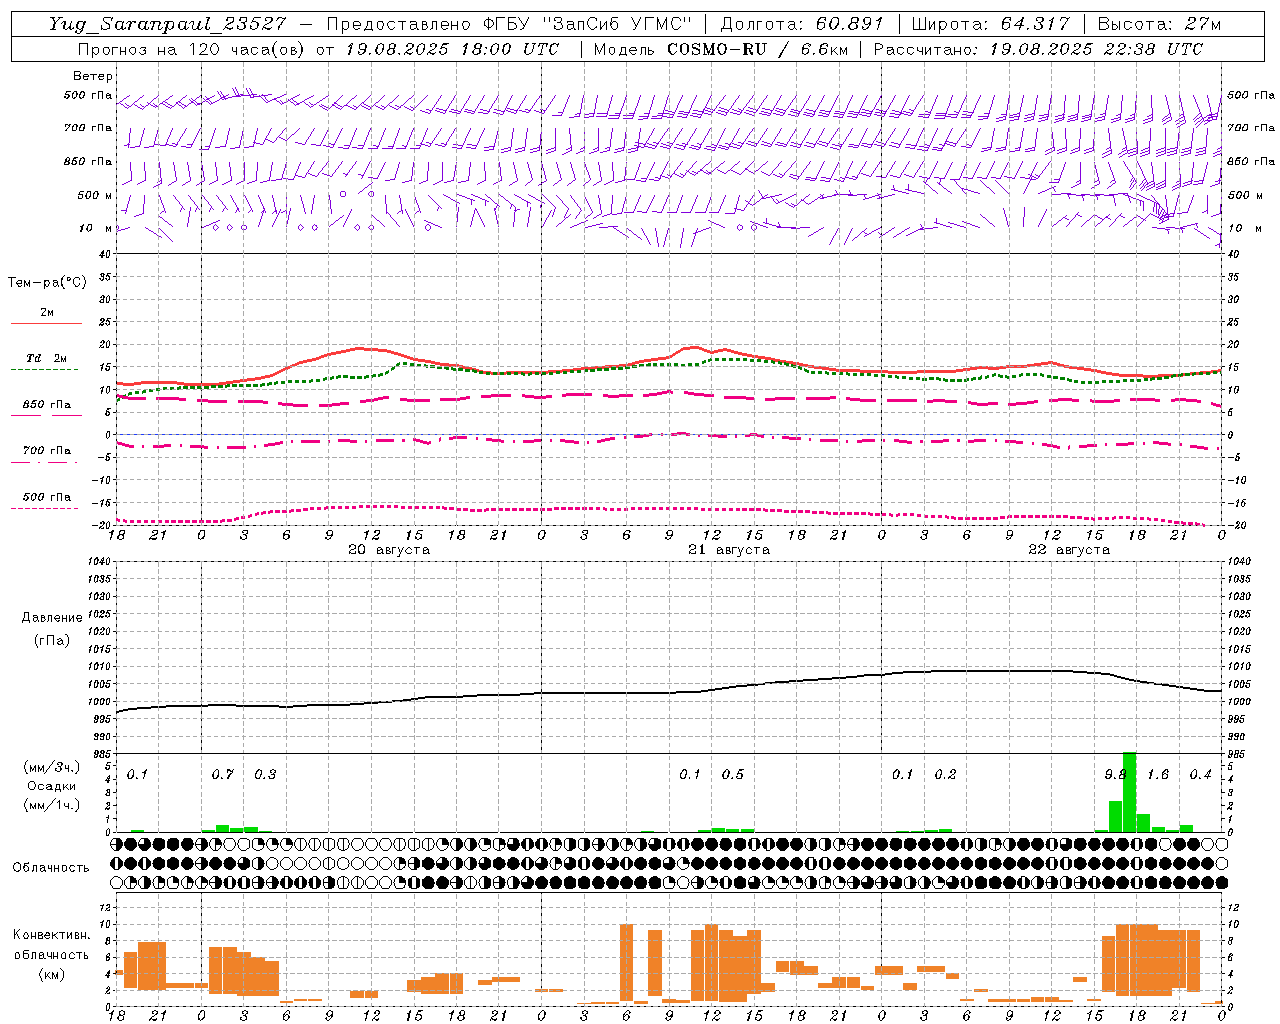The height and width of the screenshot is (1024, 1280).
Task: Click the Td 2м legend entry
Action: [x=46, y=358]
